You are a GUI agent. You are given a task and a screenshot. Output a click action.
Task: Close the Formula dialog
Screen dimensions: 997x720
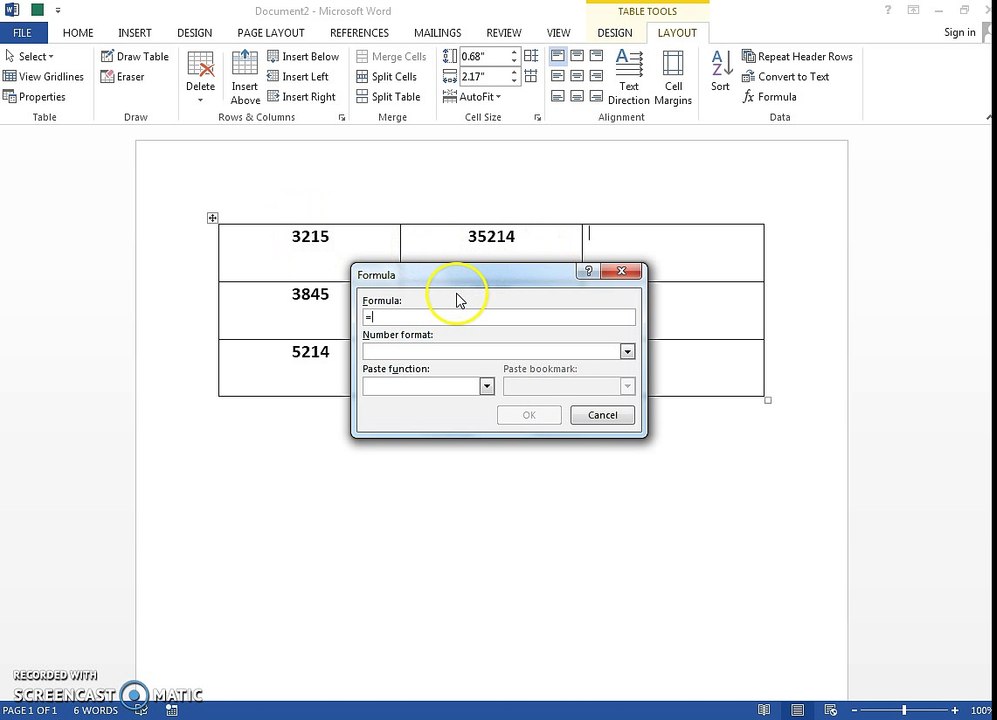tap(621, 271)
